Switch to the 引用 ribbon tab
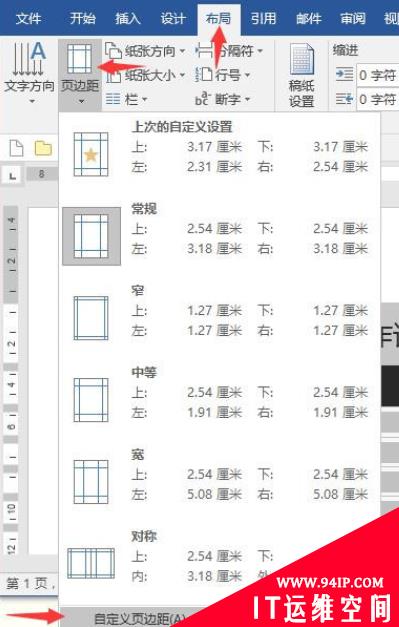399x627 pixels. point(263,18)
